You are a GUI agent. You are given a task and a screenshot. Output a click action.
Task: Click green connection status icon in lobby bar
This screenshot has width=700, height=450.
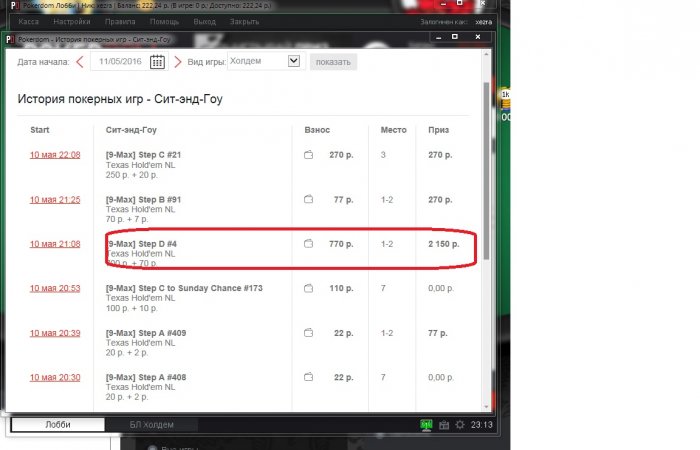426,425
